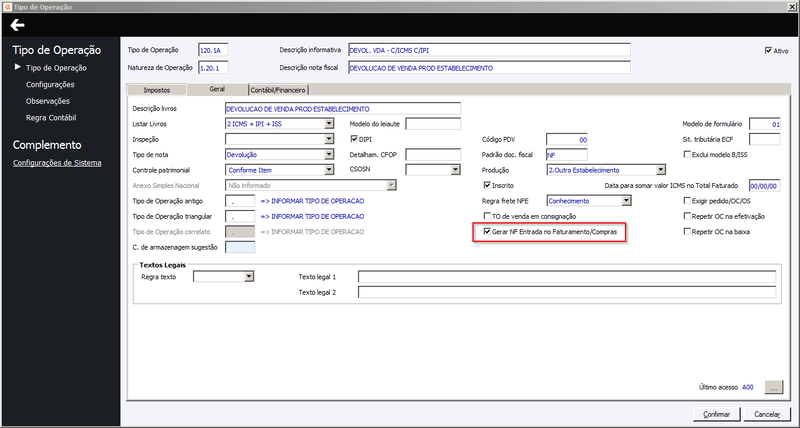Screen dimensions: 800x428
Task: Expand the Regra frete NFE dropdown
Action: [627, 201]
